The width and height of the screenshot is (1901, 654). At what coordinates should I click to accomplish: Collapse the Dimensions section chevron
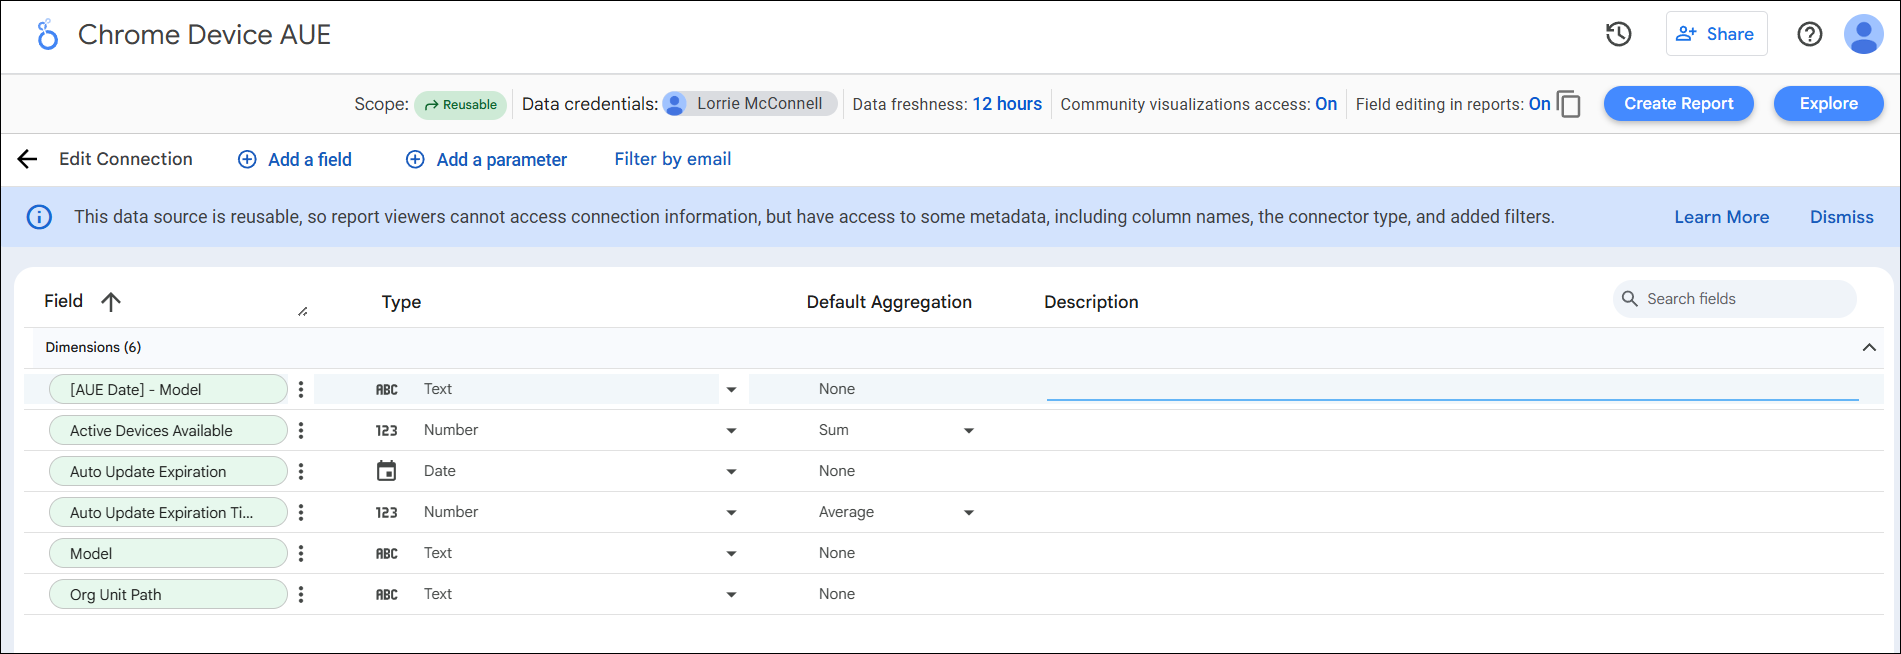click(x=1869, y=347)
